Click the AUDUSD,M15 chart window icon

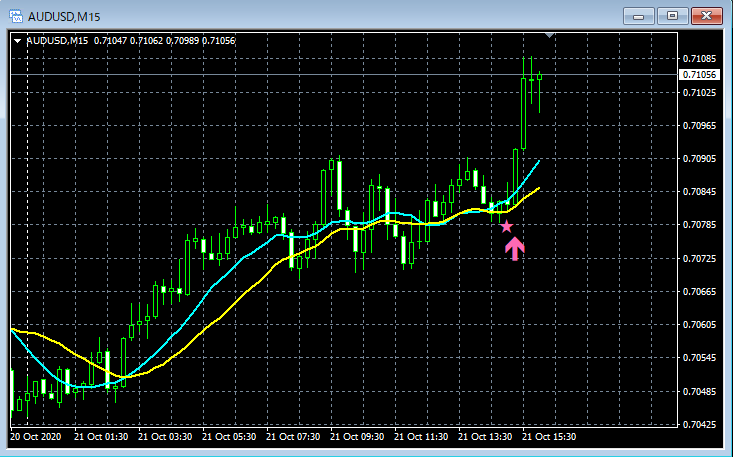pyautogui.click(x=16, y=16)
